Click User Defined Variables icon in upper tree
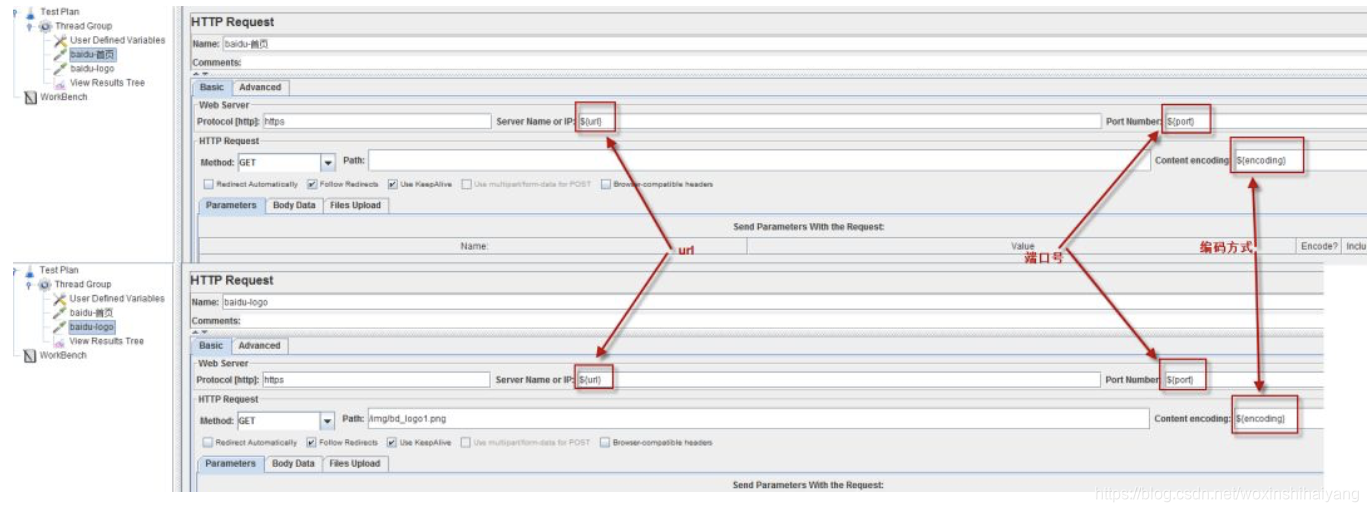 pyautogui.click(x=60, y=40)
